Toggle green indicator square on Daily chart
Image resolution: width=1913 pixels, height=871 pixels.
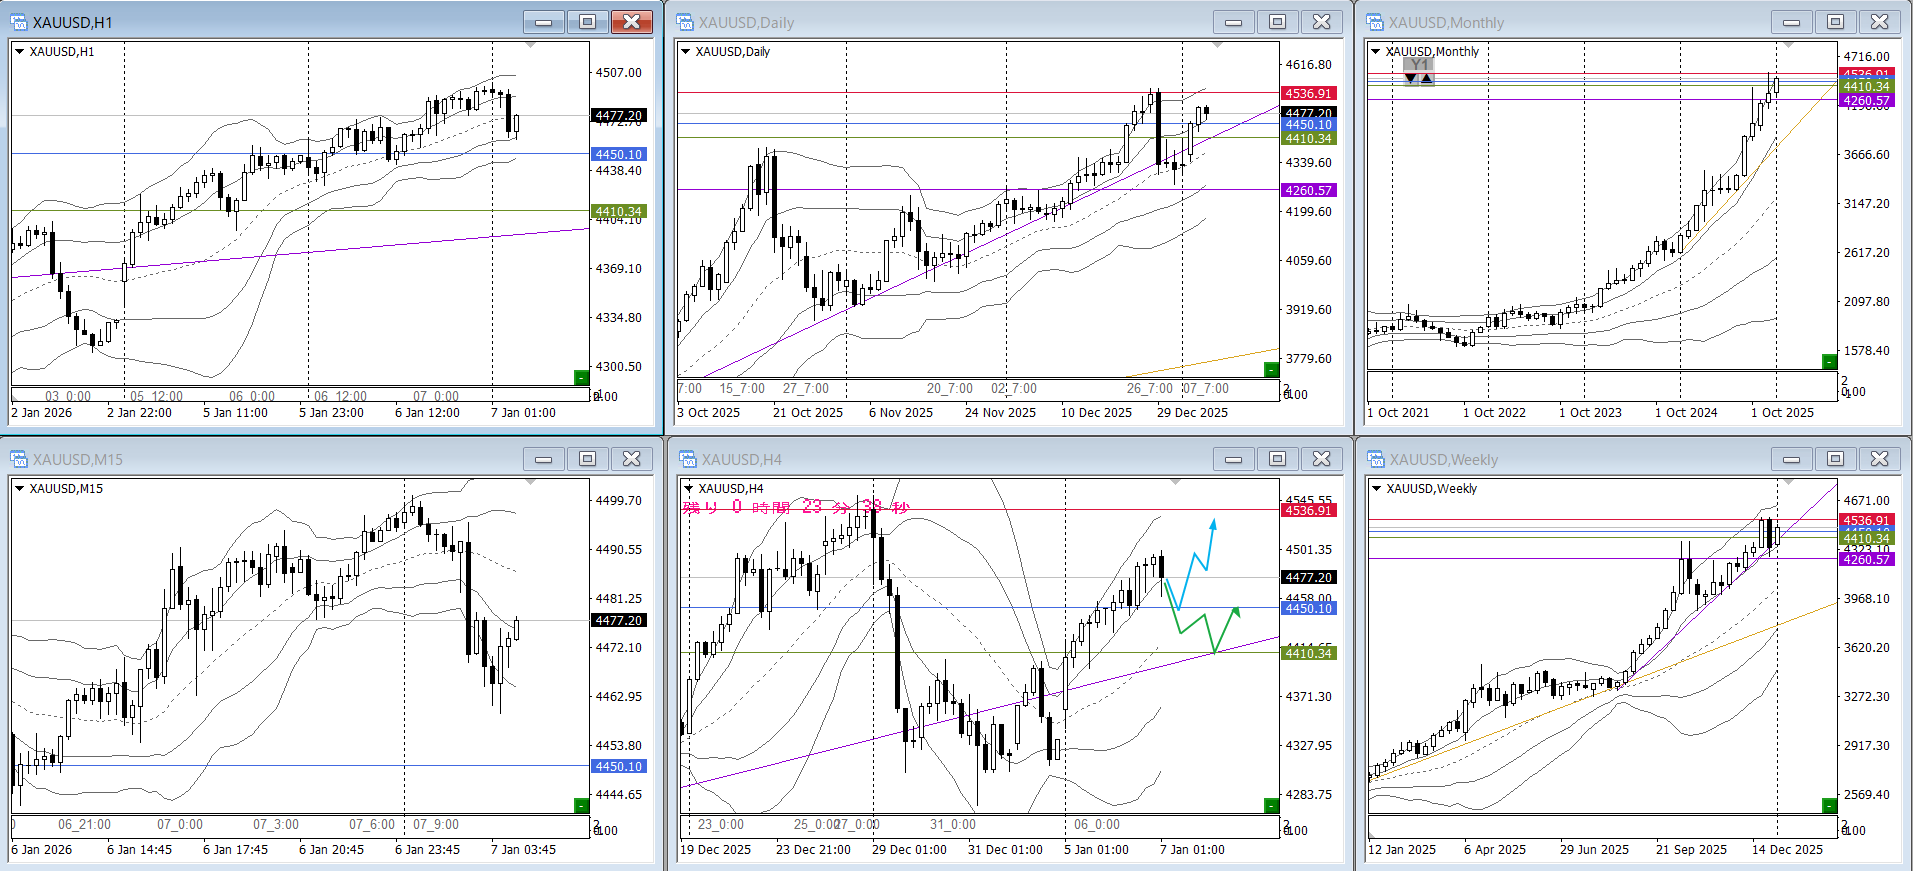click(1271, 369)
